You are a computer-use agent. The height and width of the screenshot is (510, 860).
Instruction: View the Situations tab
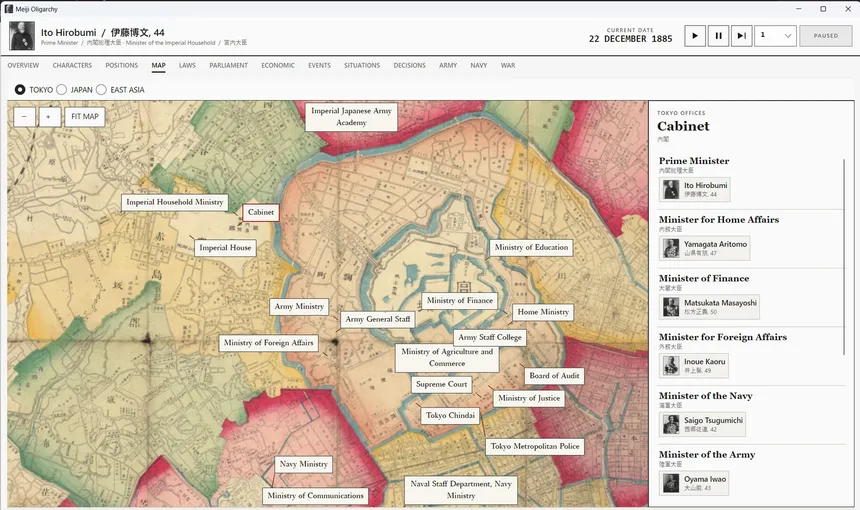point(362,65)
